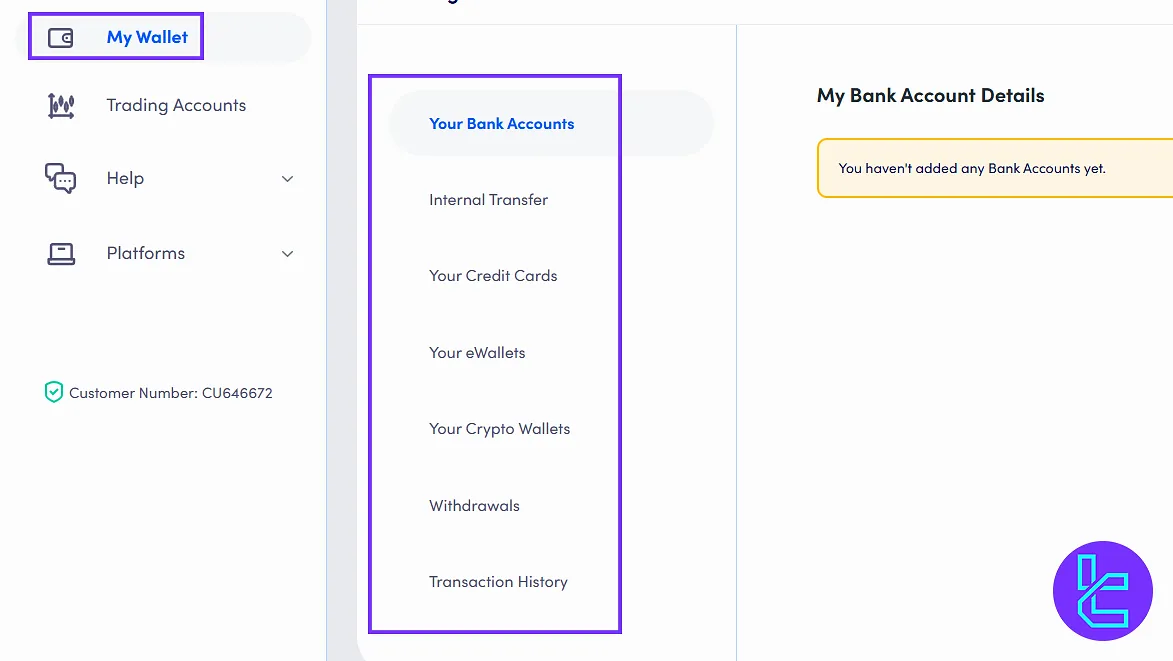Screen dimensions: 1173x661
Task: Click the green verified shield icon
Action: (54, 393)
